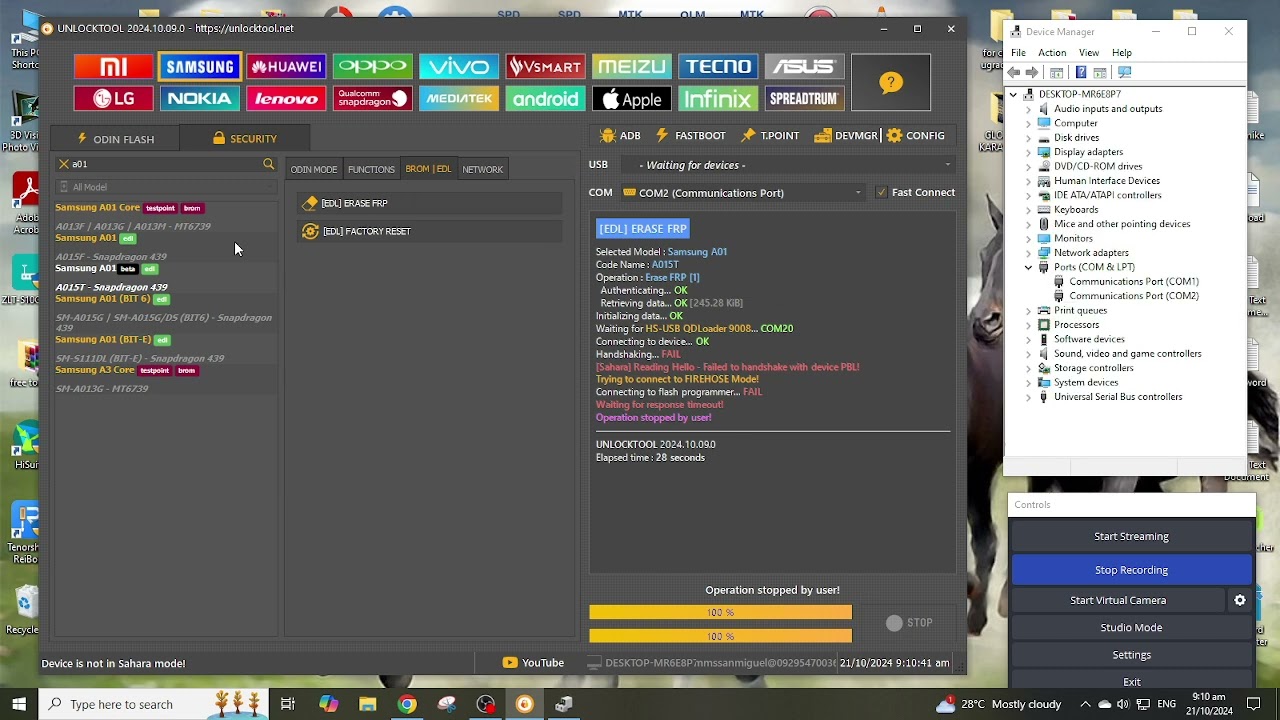1280x720 pixels.
Task: Select the ASUS brand tile
Action: (804, 67)
